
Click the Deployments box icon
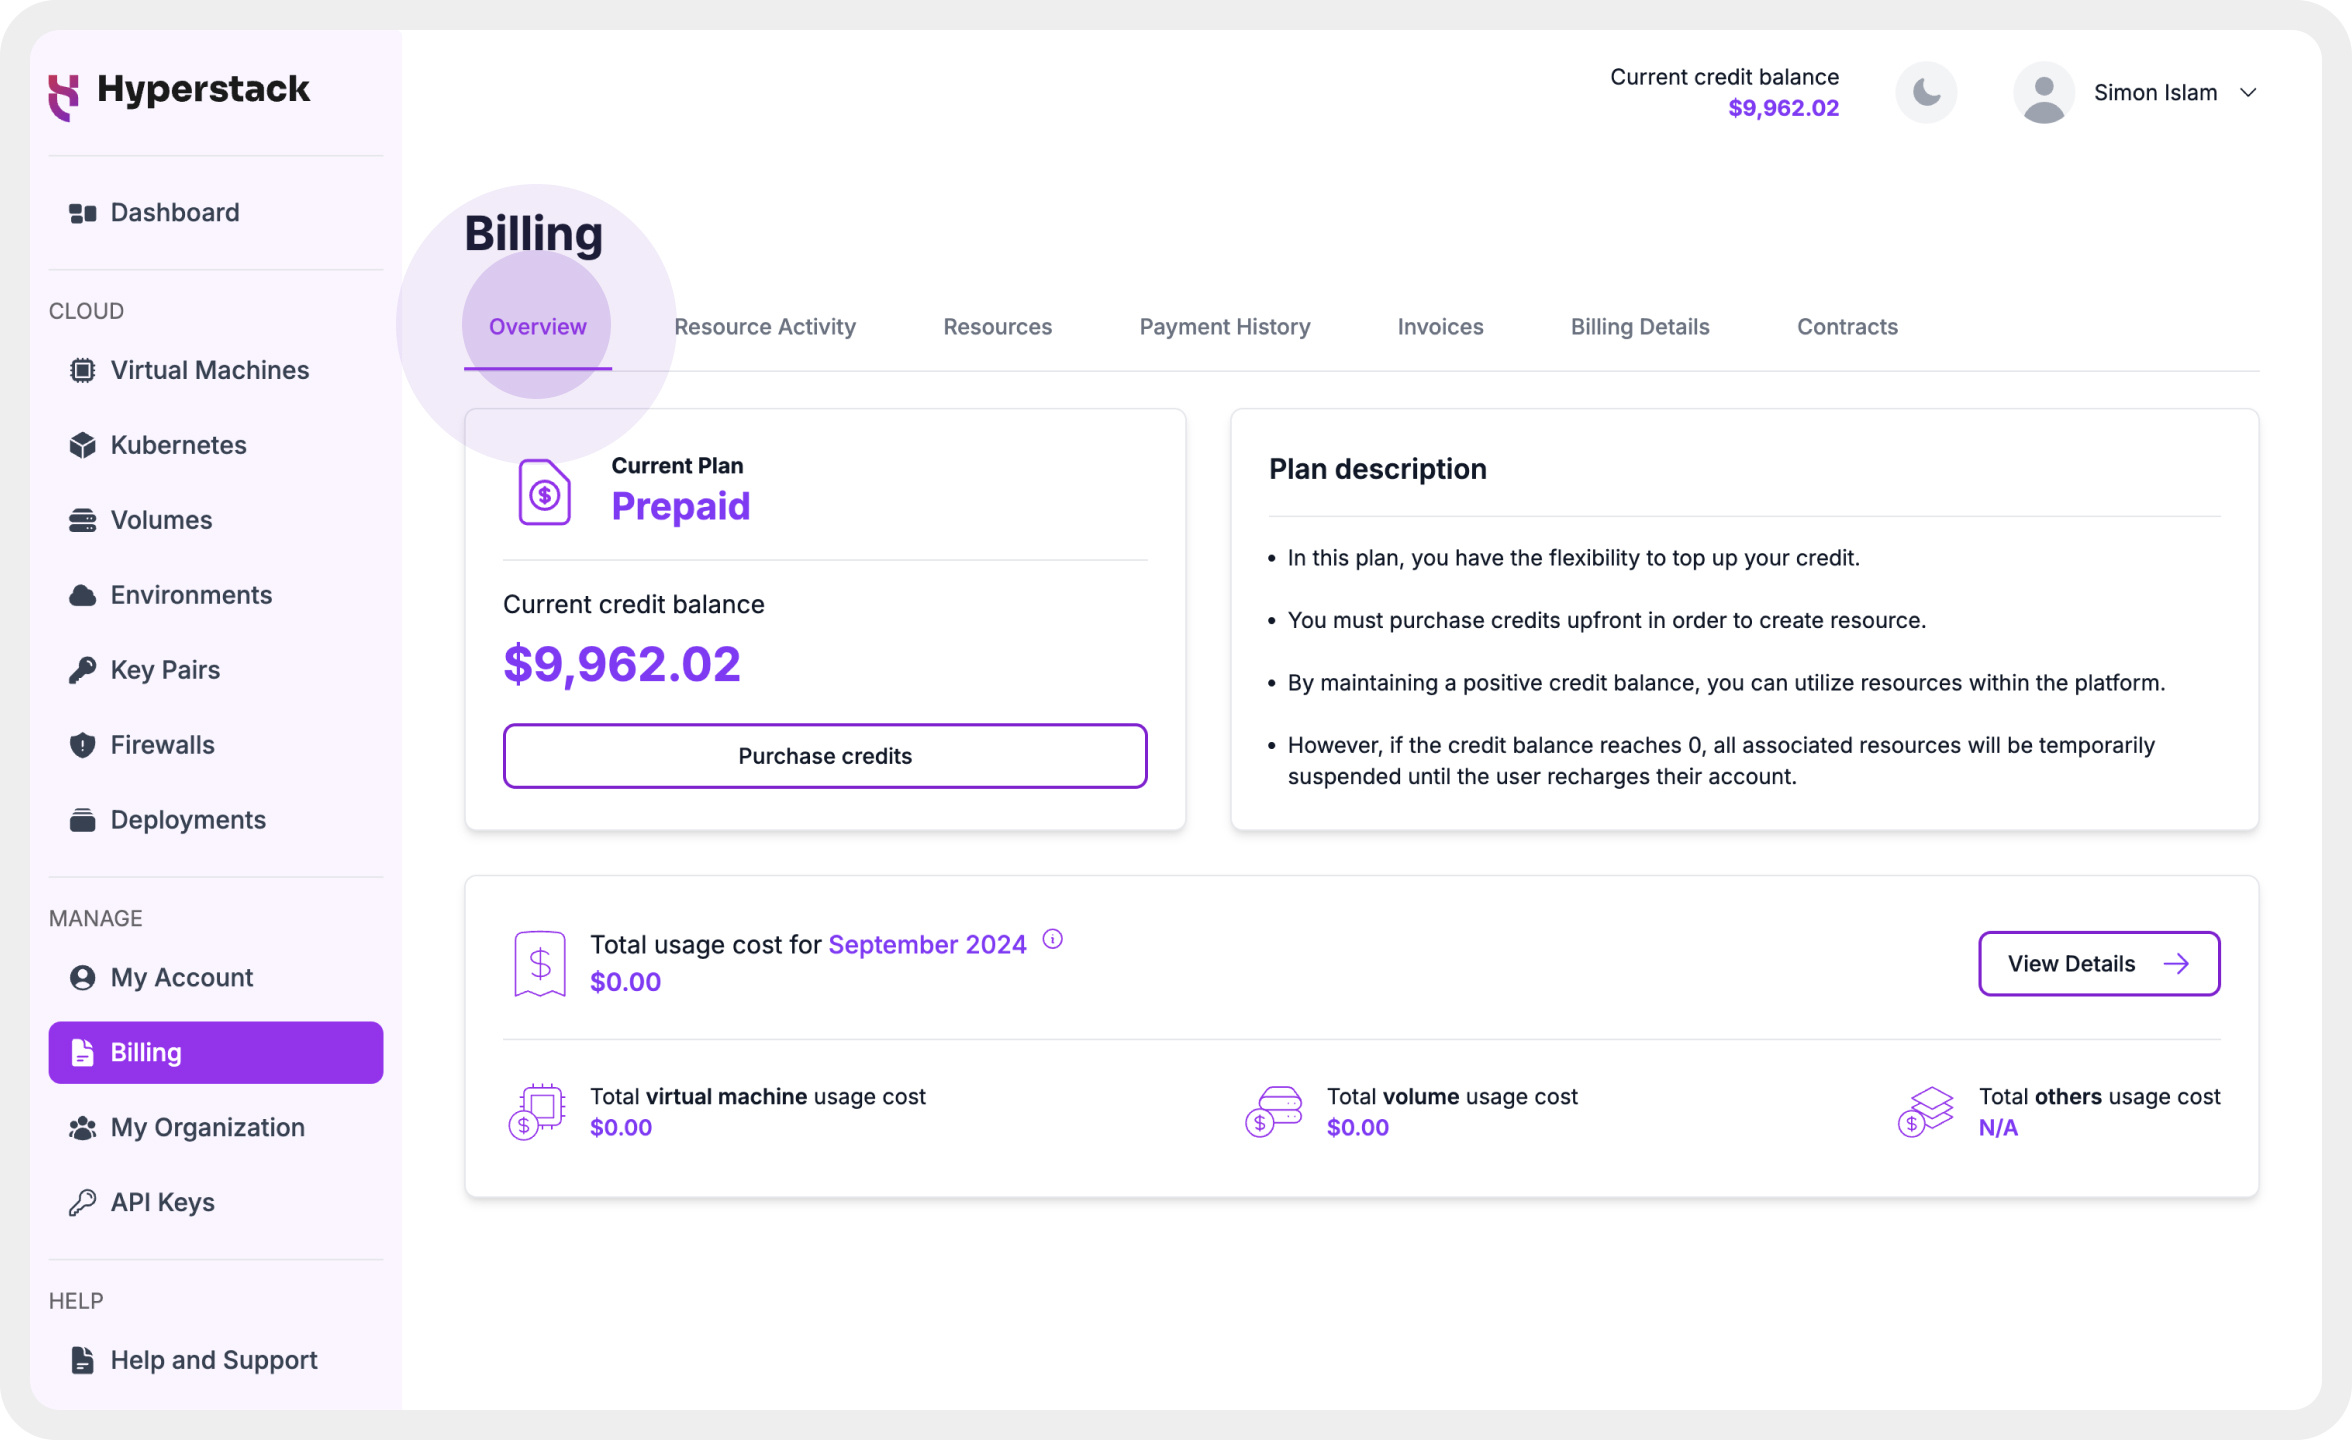tap(82, 820)
